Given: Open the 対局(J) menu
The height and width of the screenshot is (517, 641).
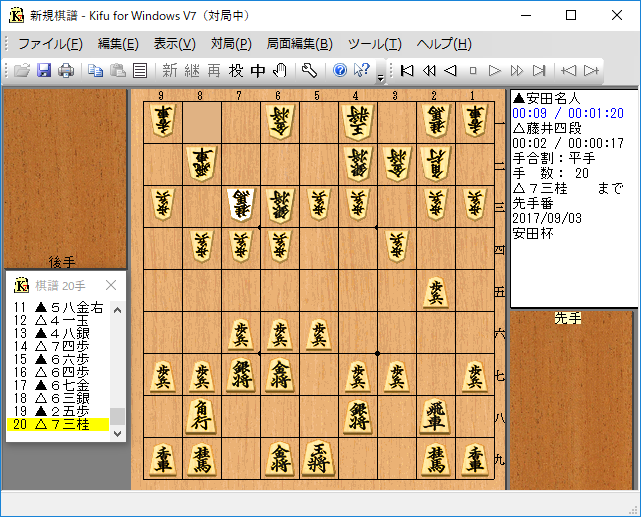Looking at the screenshot, I should coord(231,44).
